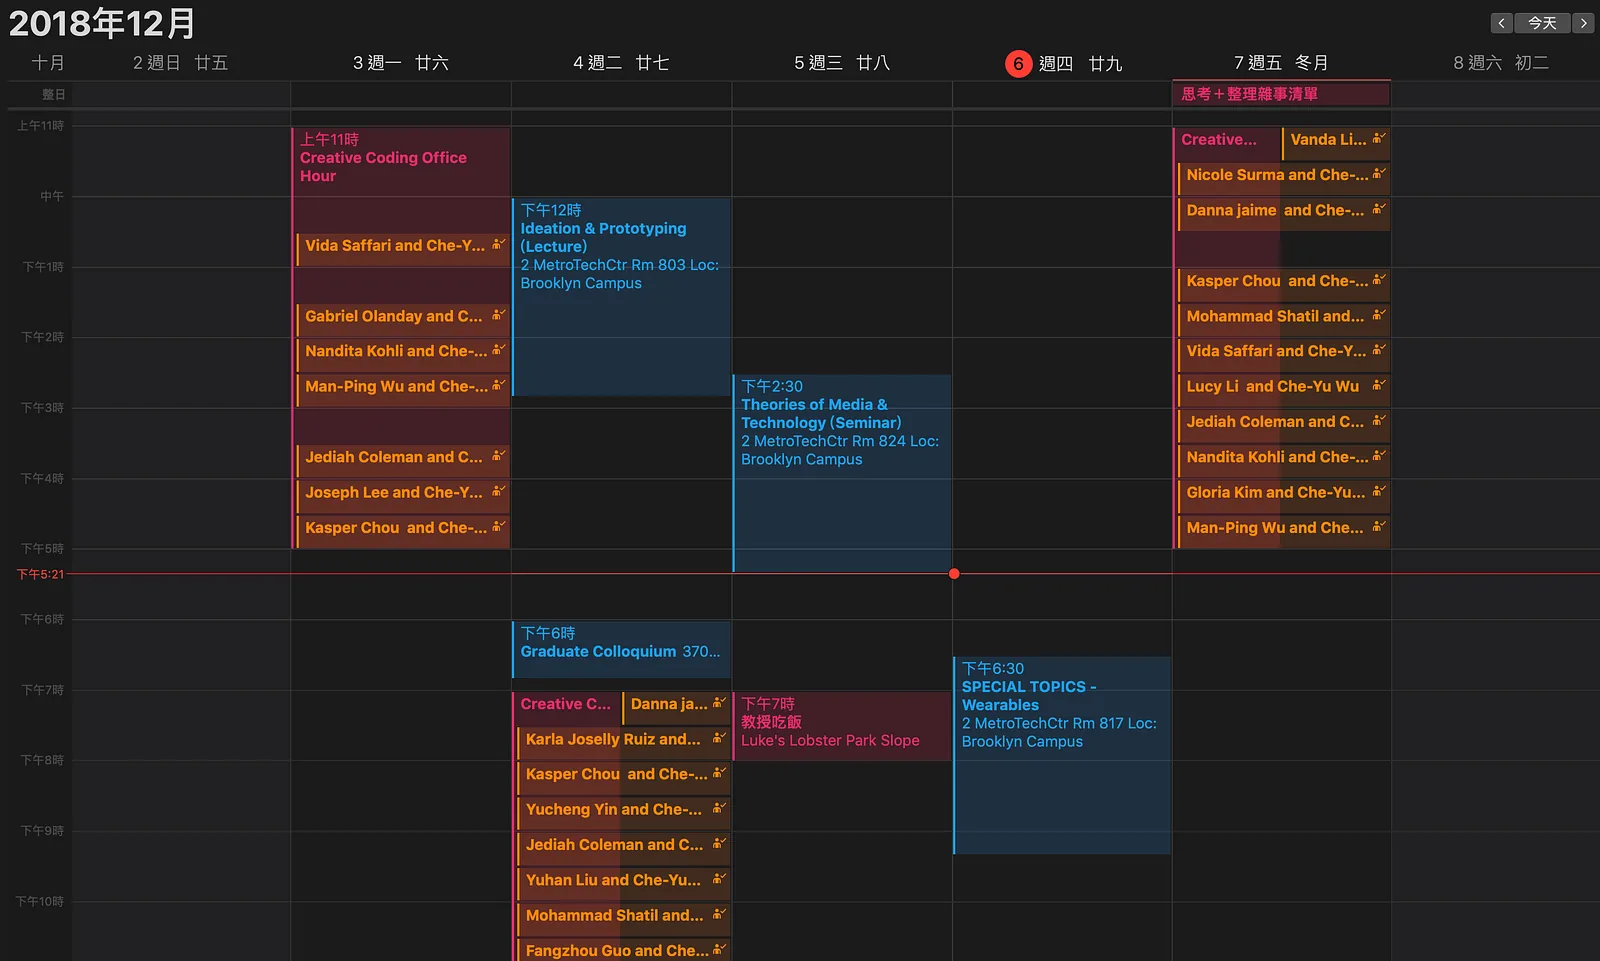The width and height of the screenshot is (1600, 961).
Task: Select the 2 週日 廿五 day header
Action: 180,63
